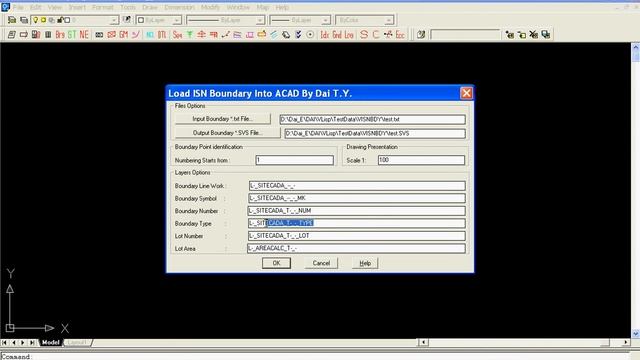The image size is (640, 360).
Task: Click the 'Numbering Starts from' field
Action: tap(294, 160)
